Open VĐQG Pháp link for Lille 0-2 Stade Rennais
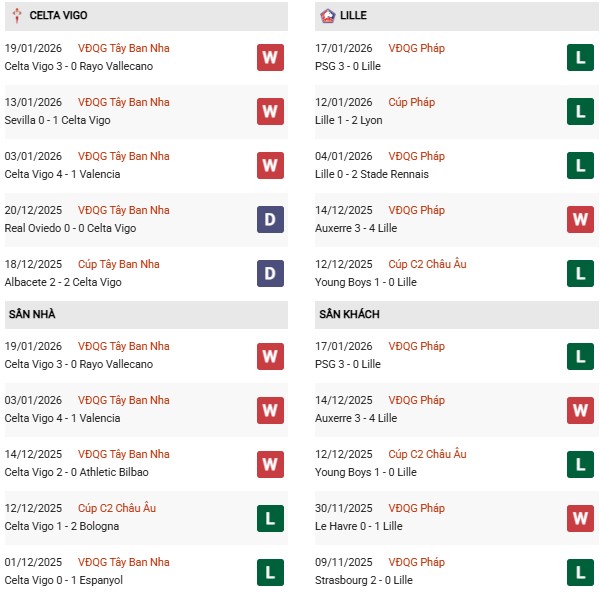 (419, 156)
